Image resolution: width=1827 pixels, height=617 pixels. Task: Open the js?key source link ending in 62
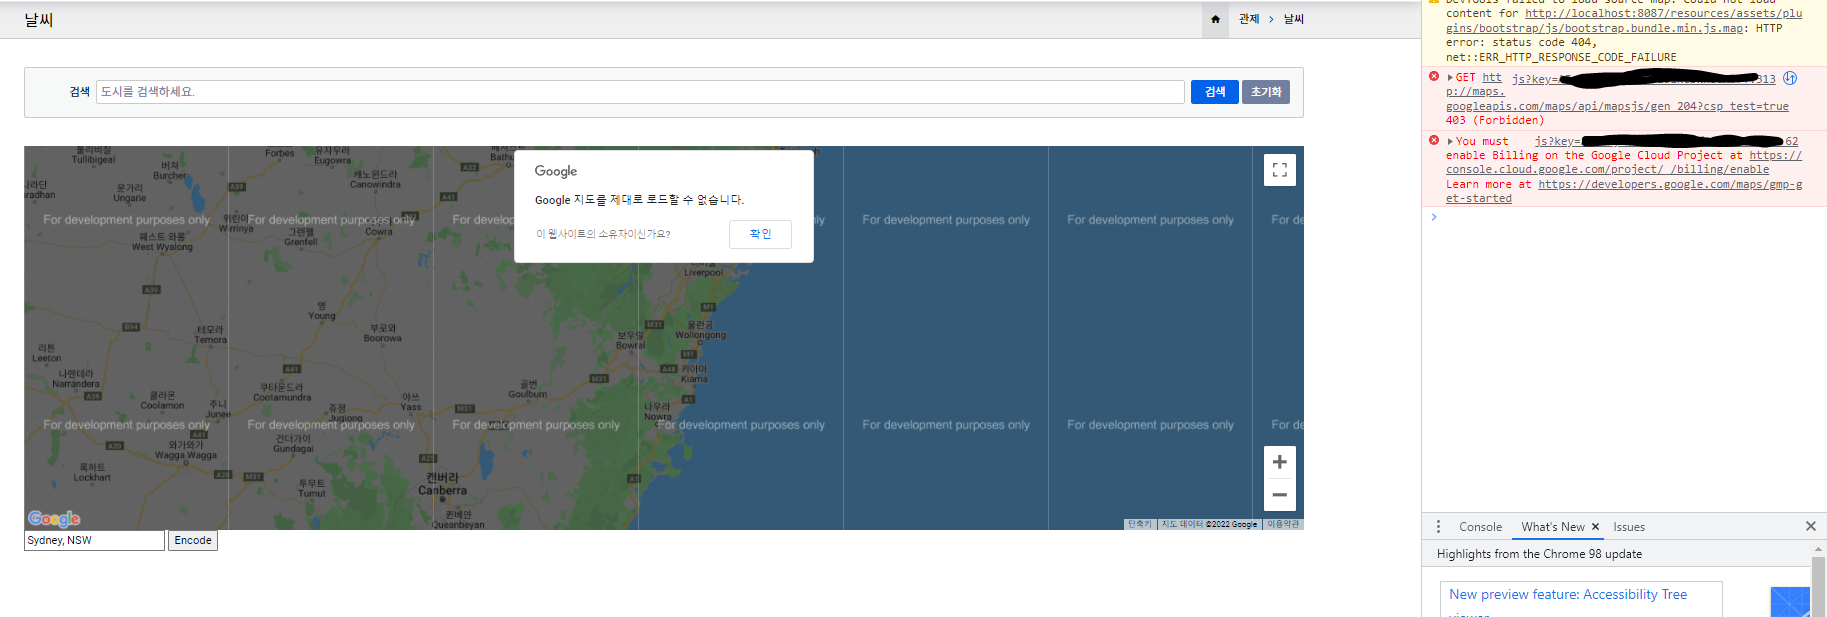(1666, 142)
